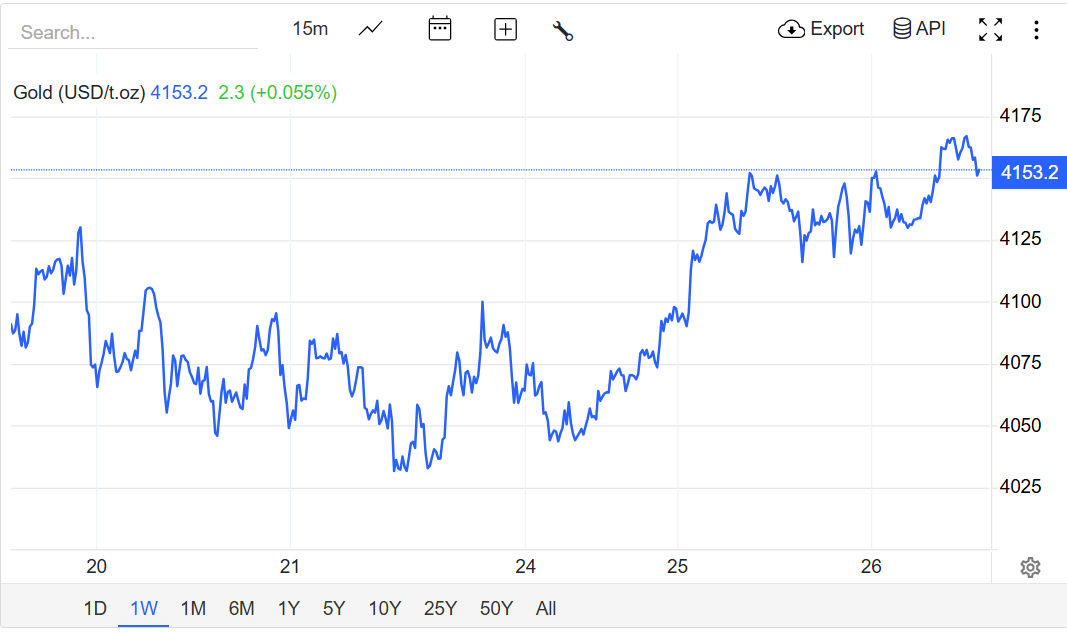Select the 1M time range
Screen dimensions: 1067x633
[193, 608]
